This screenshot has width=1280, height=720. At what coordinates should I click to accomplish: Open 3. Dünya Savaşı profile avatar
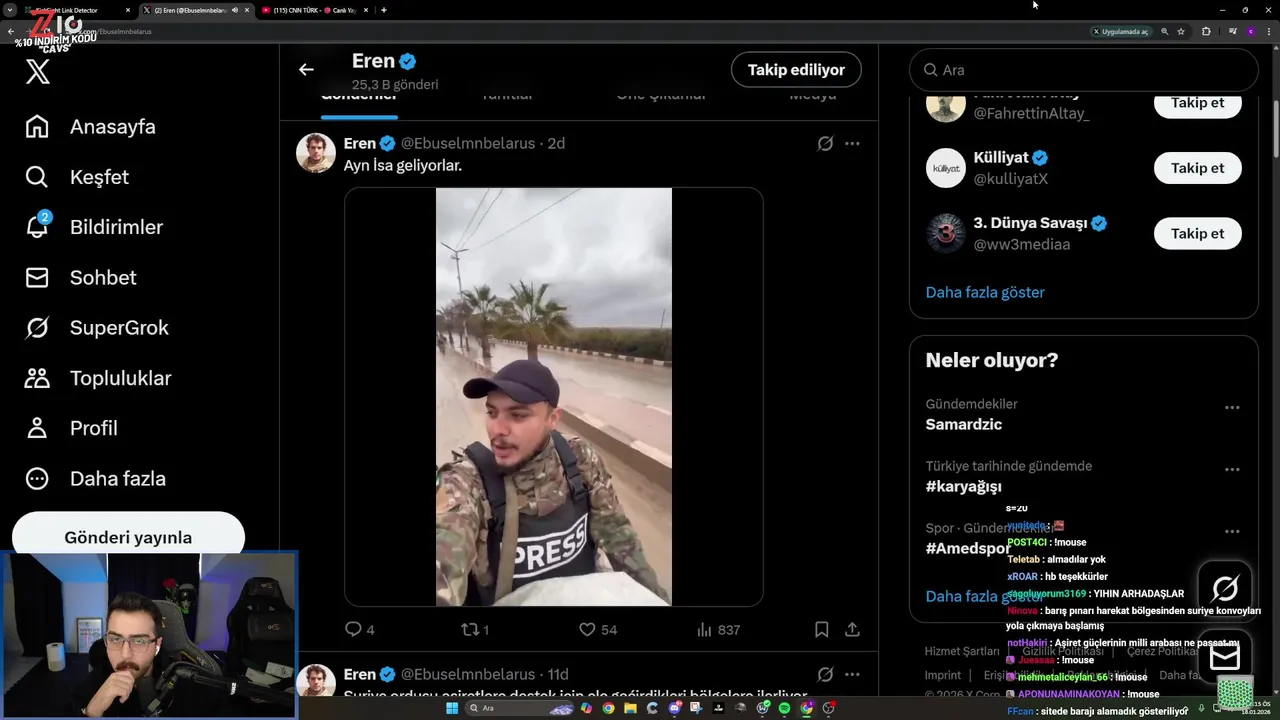click(x=945, y=233)
